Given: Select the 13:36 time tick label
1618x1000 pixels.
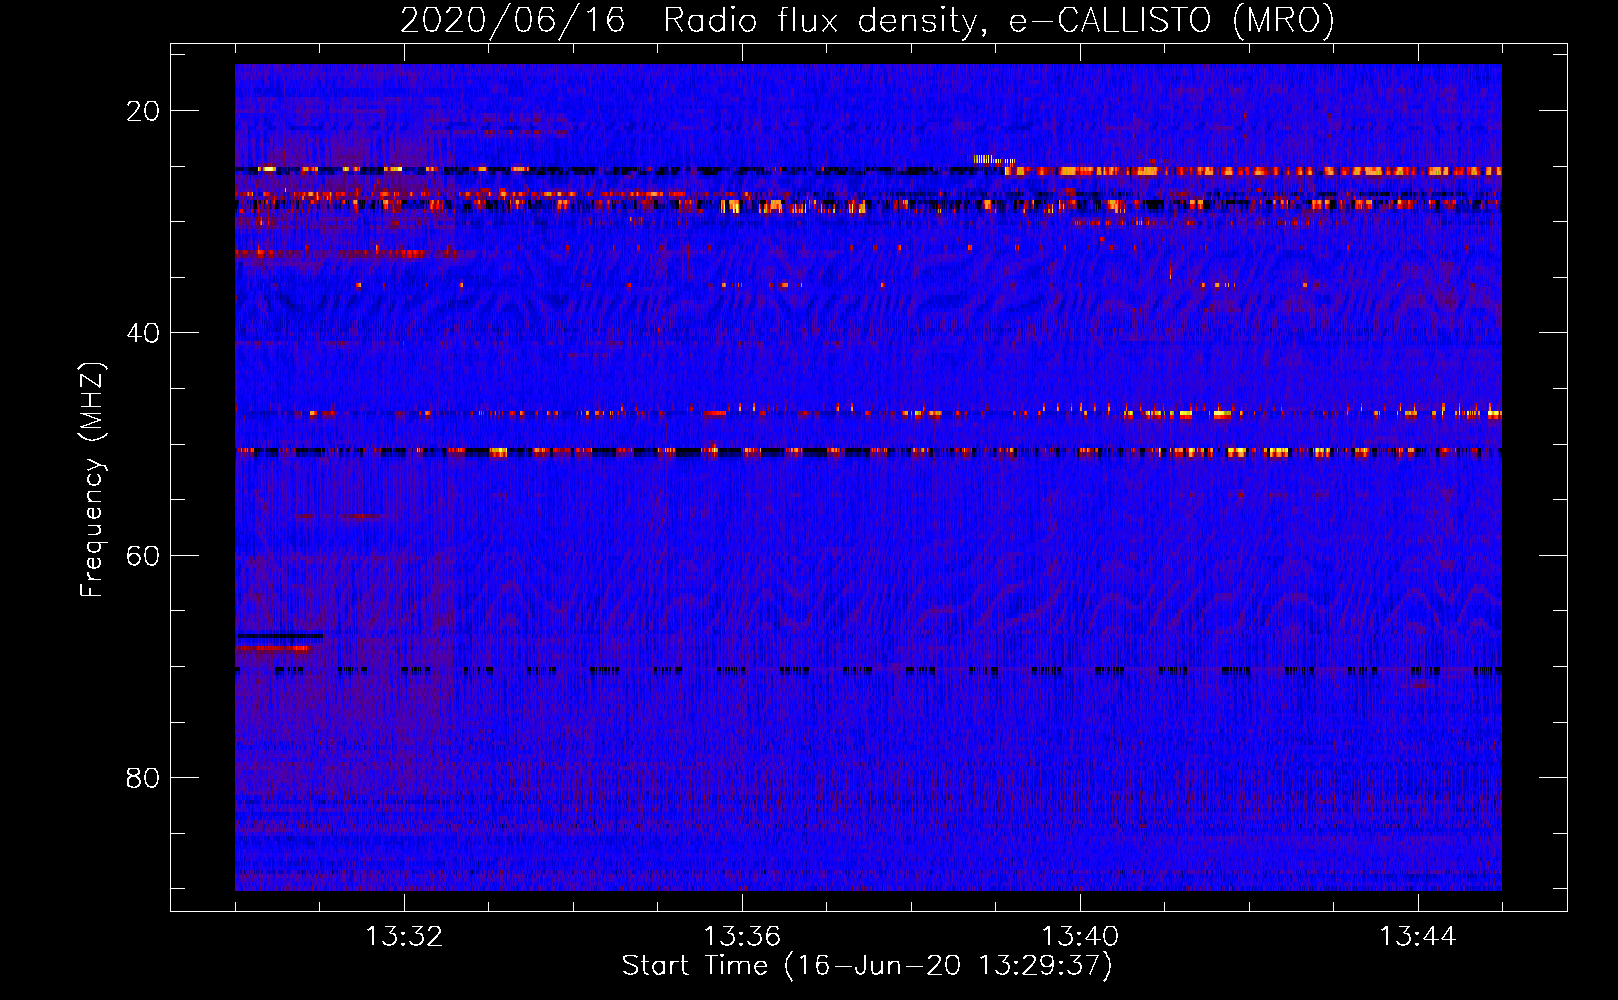Looking at the screenshot, I should 742,937.
